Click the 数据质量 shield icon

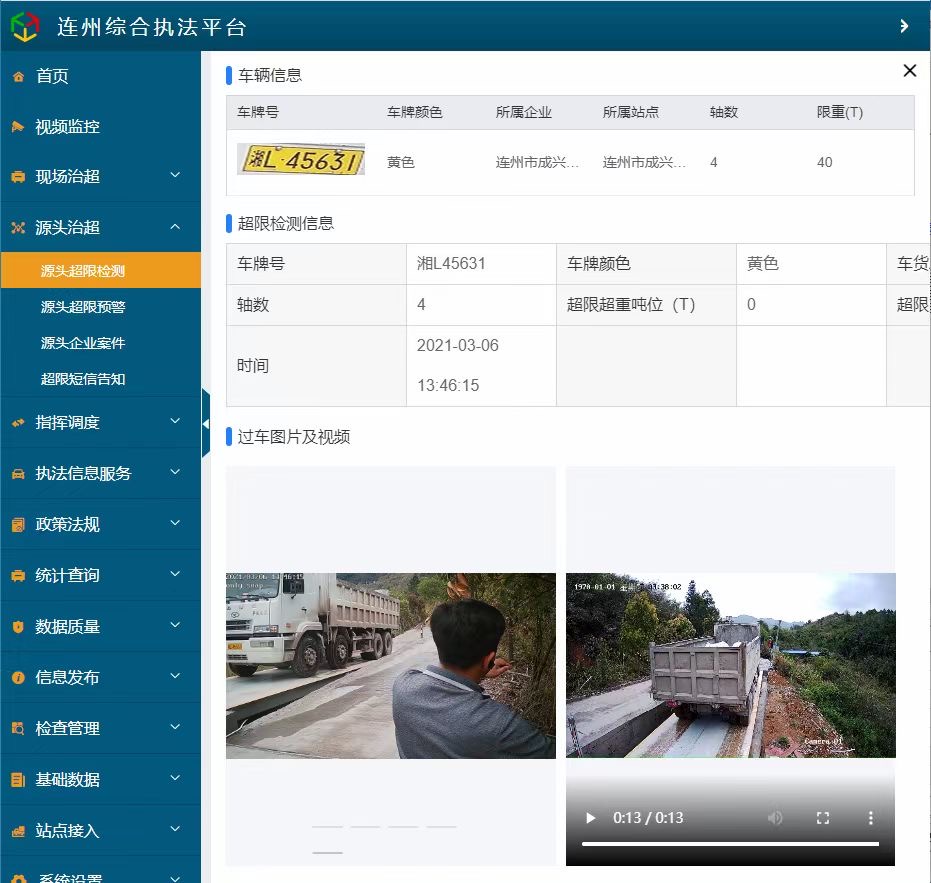pos(18,627)
